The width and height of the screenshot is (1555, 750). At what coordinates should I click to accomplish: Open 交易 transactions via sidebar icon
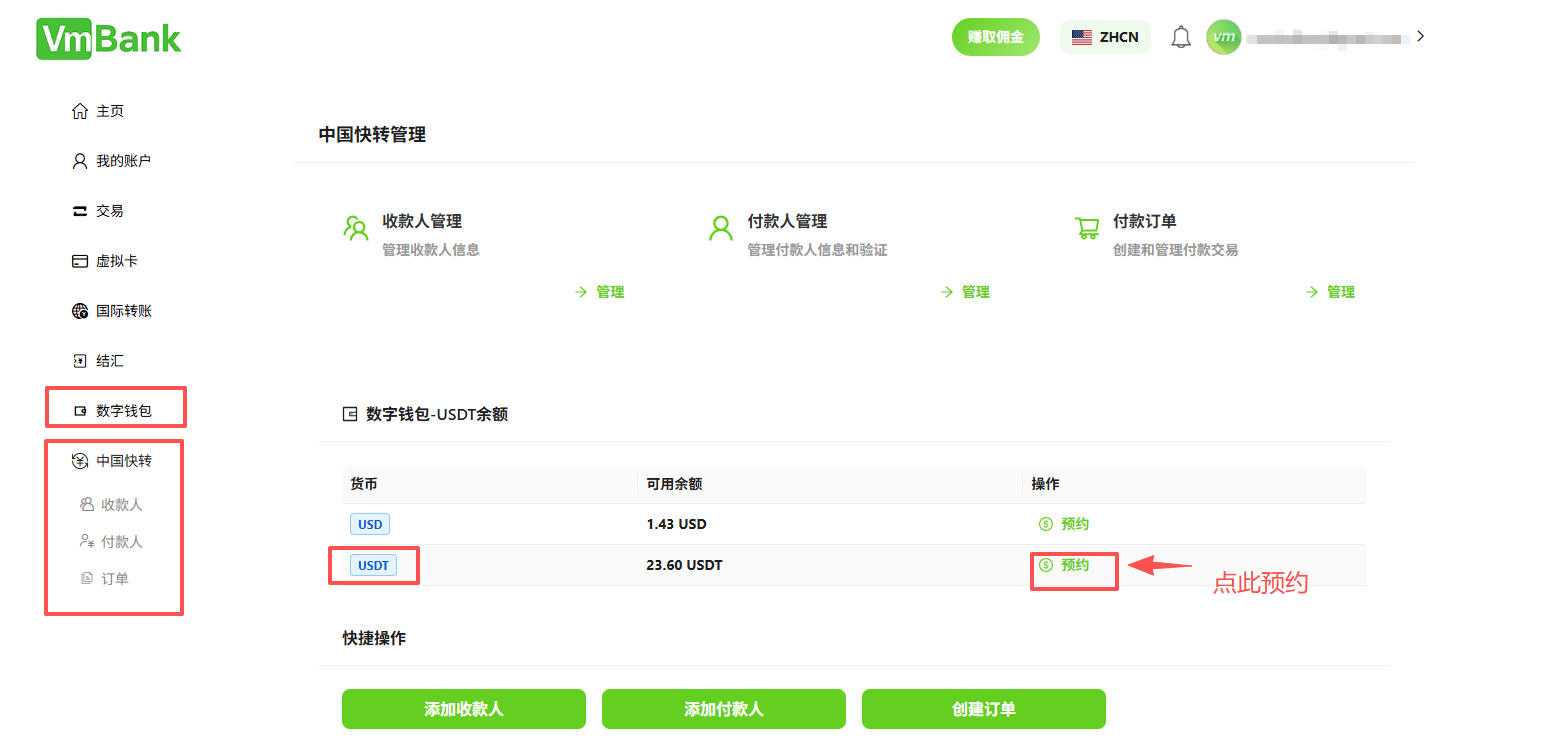click(x=105, y=210)
